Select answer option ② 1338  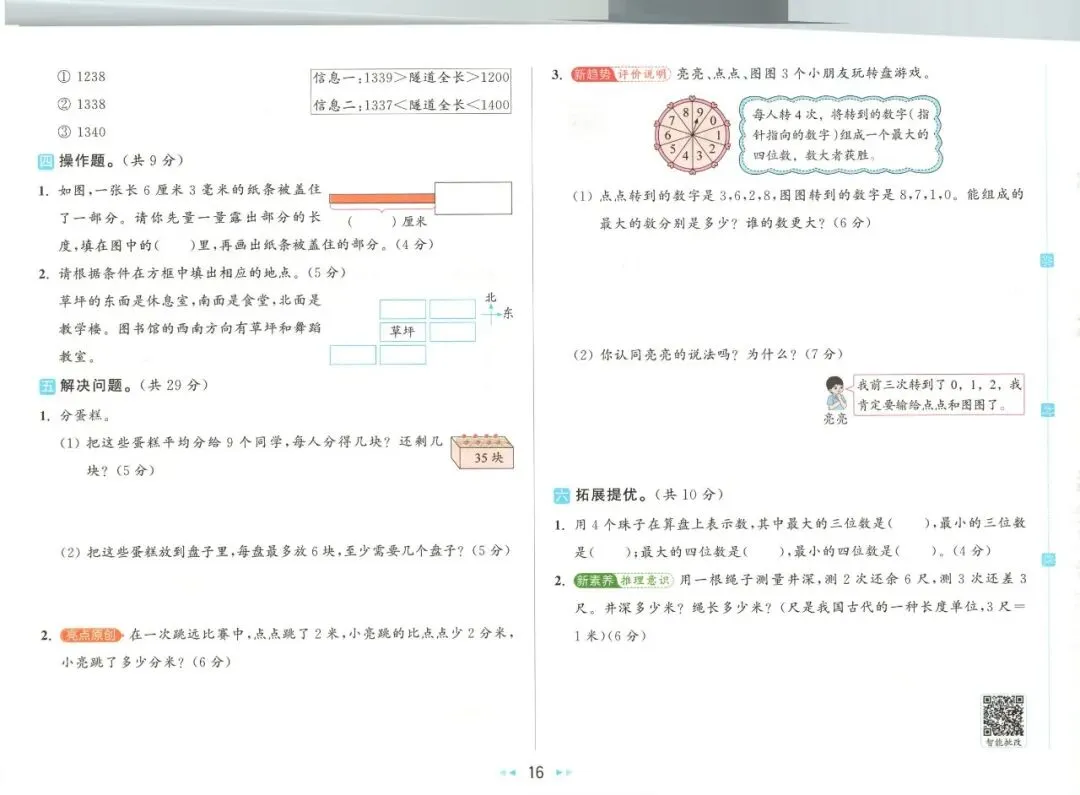click(x=84, y=104)
